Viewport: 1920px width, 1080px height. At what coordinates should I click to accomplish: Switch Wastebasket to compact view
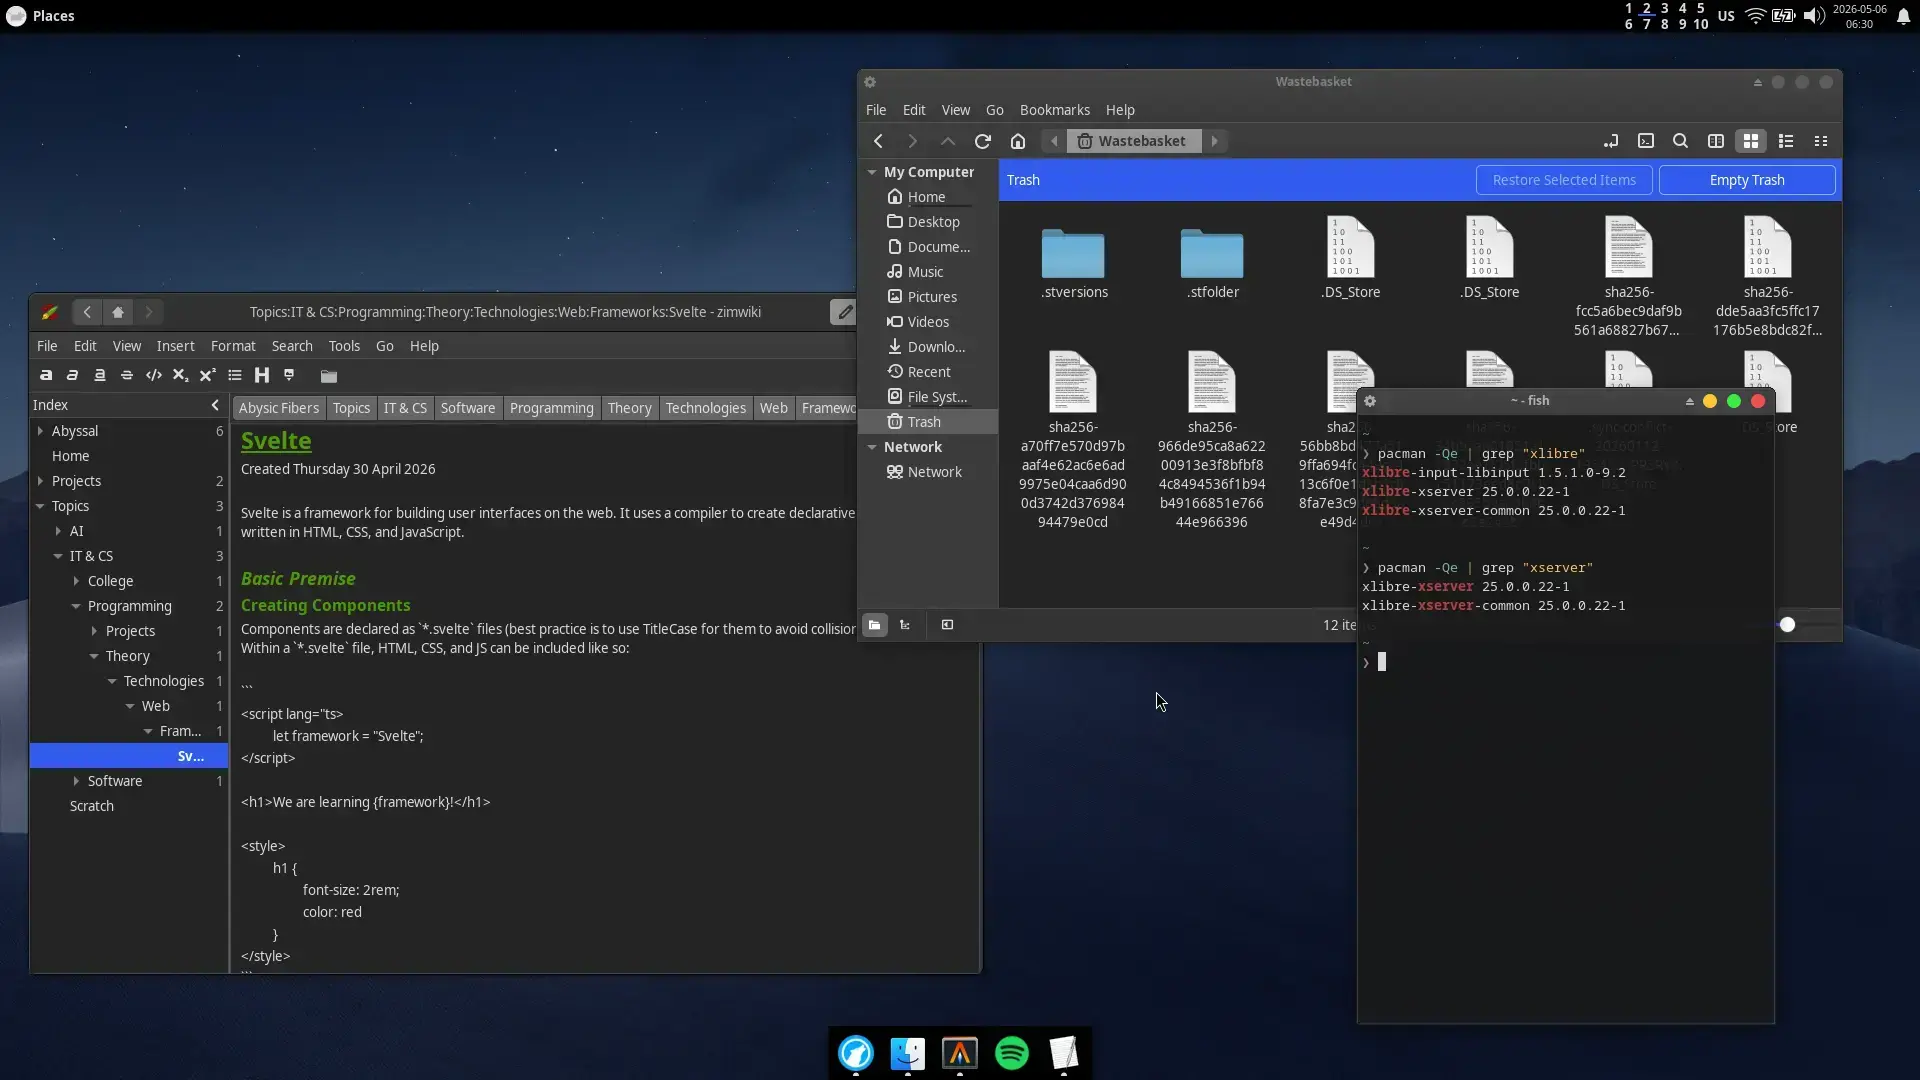click(1820, 141)
